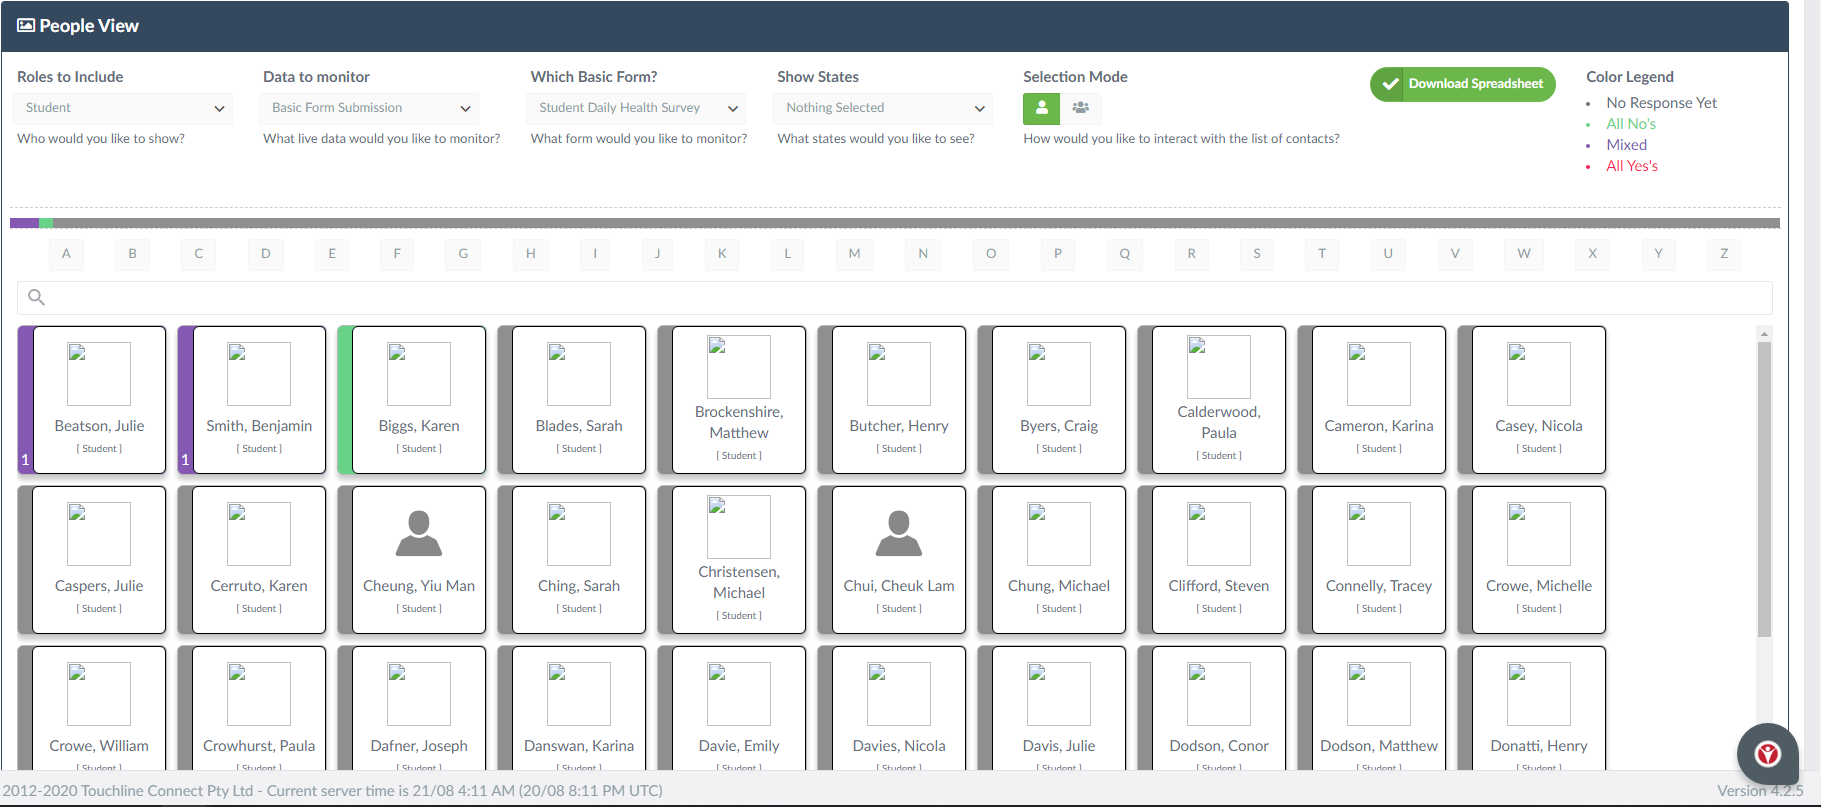Select single-person selection mode icon

point(1041,108)
